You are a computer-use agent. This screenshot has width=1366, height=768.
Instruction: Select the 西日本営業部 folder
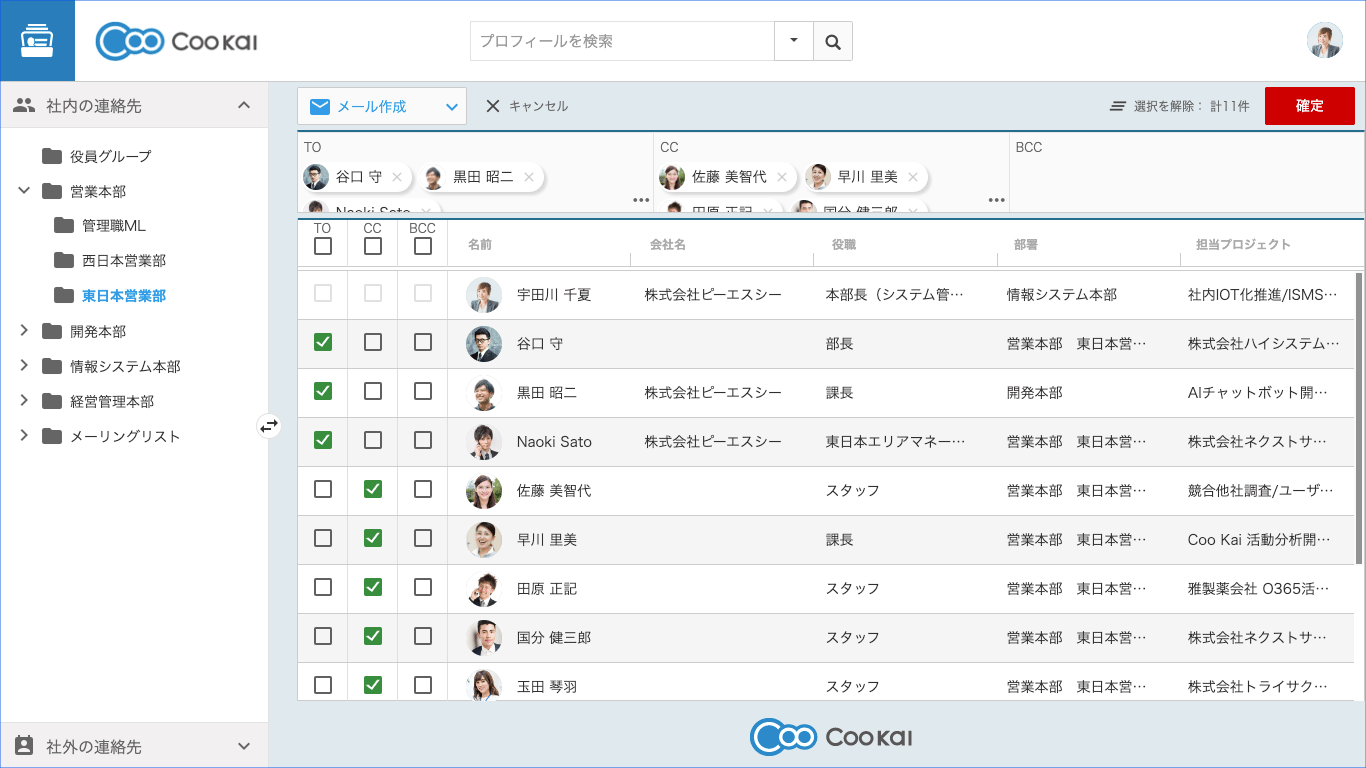point(123,261)
